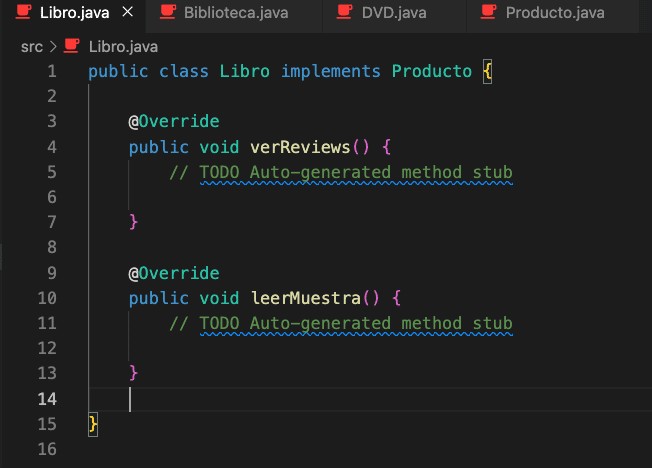652x468 pixels.
Task: Click the class closing brace on line 15
Action: click(x=93, y=424)
